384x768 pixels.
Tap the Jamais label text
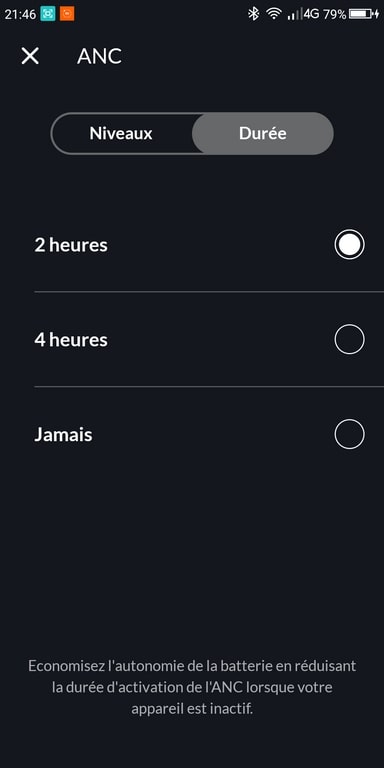point(63,434)
